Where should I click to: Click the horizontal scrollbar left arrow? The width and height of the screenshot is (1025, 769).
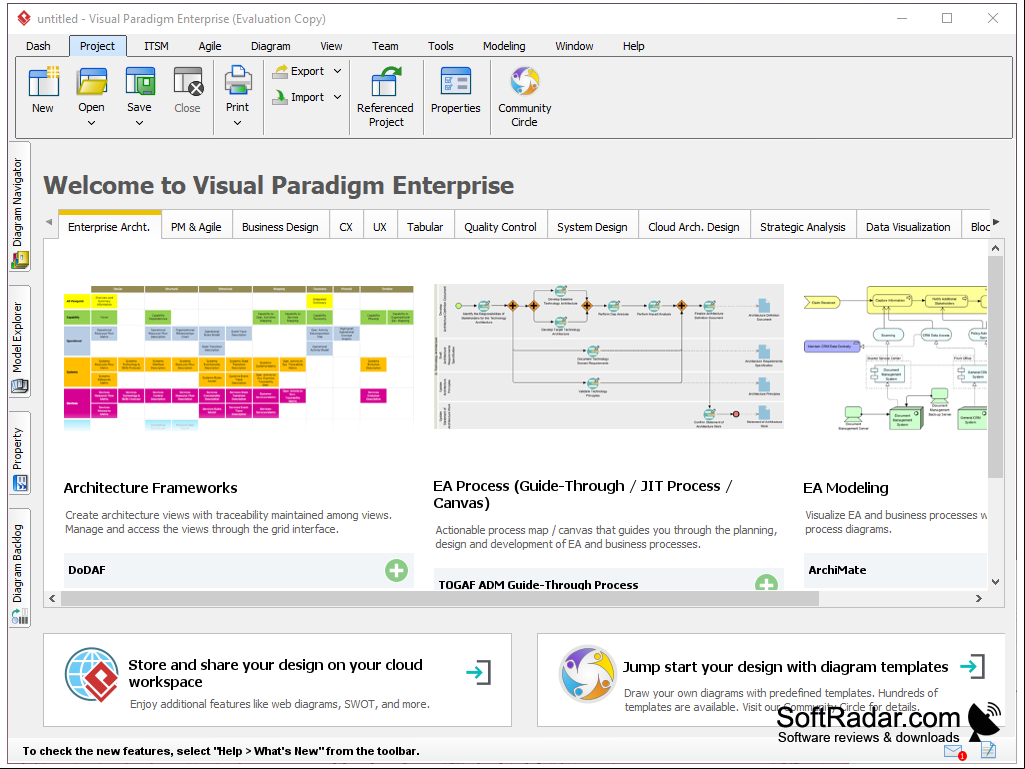52,598
